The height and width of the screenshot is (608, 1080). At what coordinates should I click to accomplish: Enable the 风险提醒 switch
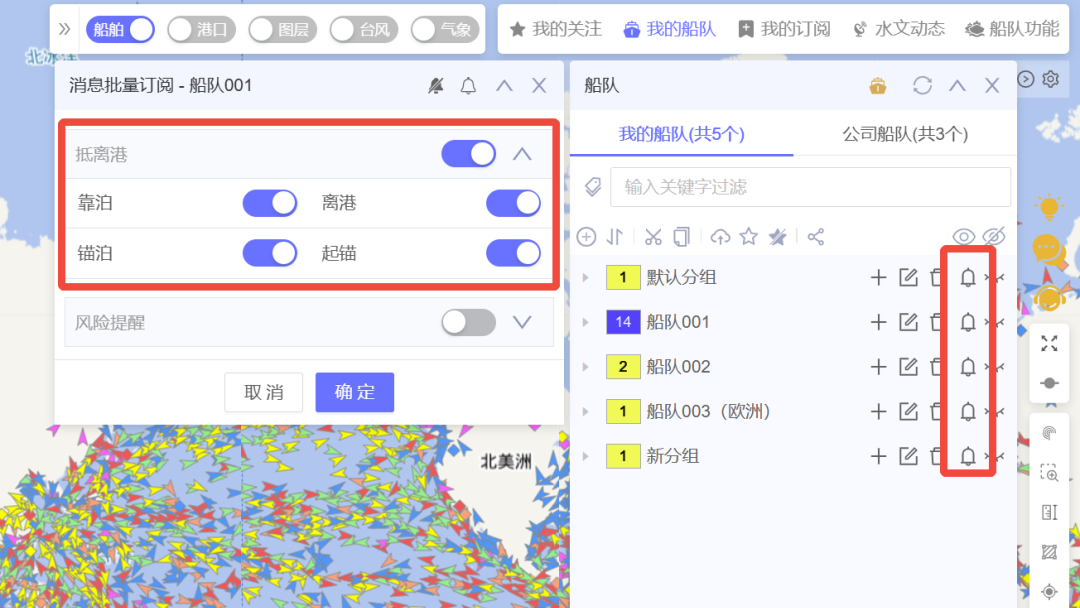click(x=468, y=322)
